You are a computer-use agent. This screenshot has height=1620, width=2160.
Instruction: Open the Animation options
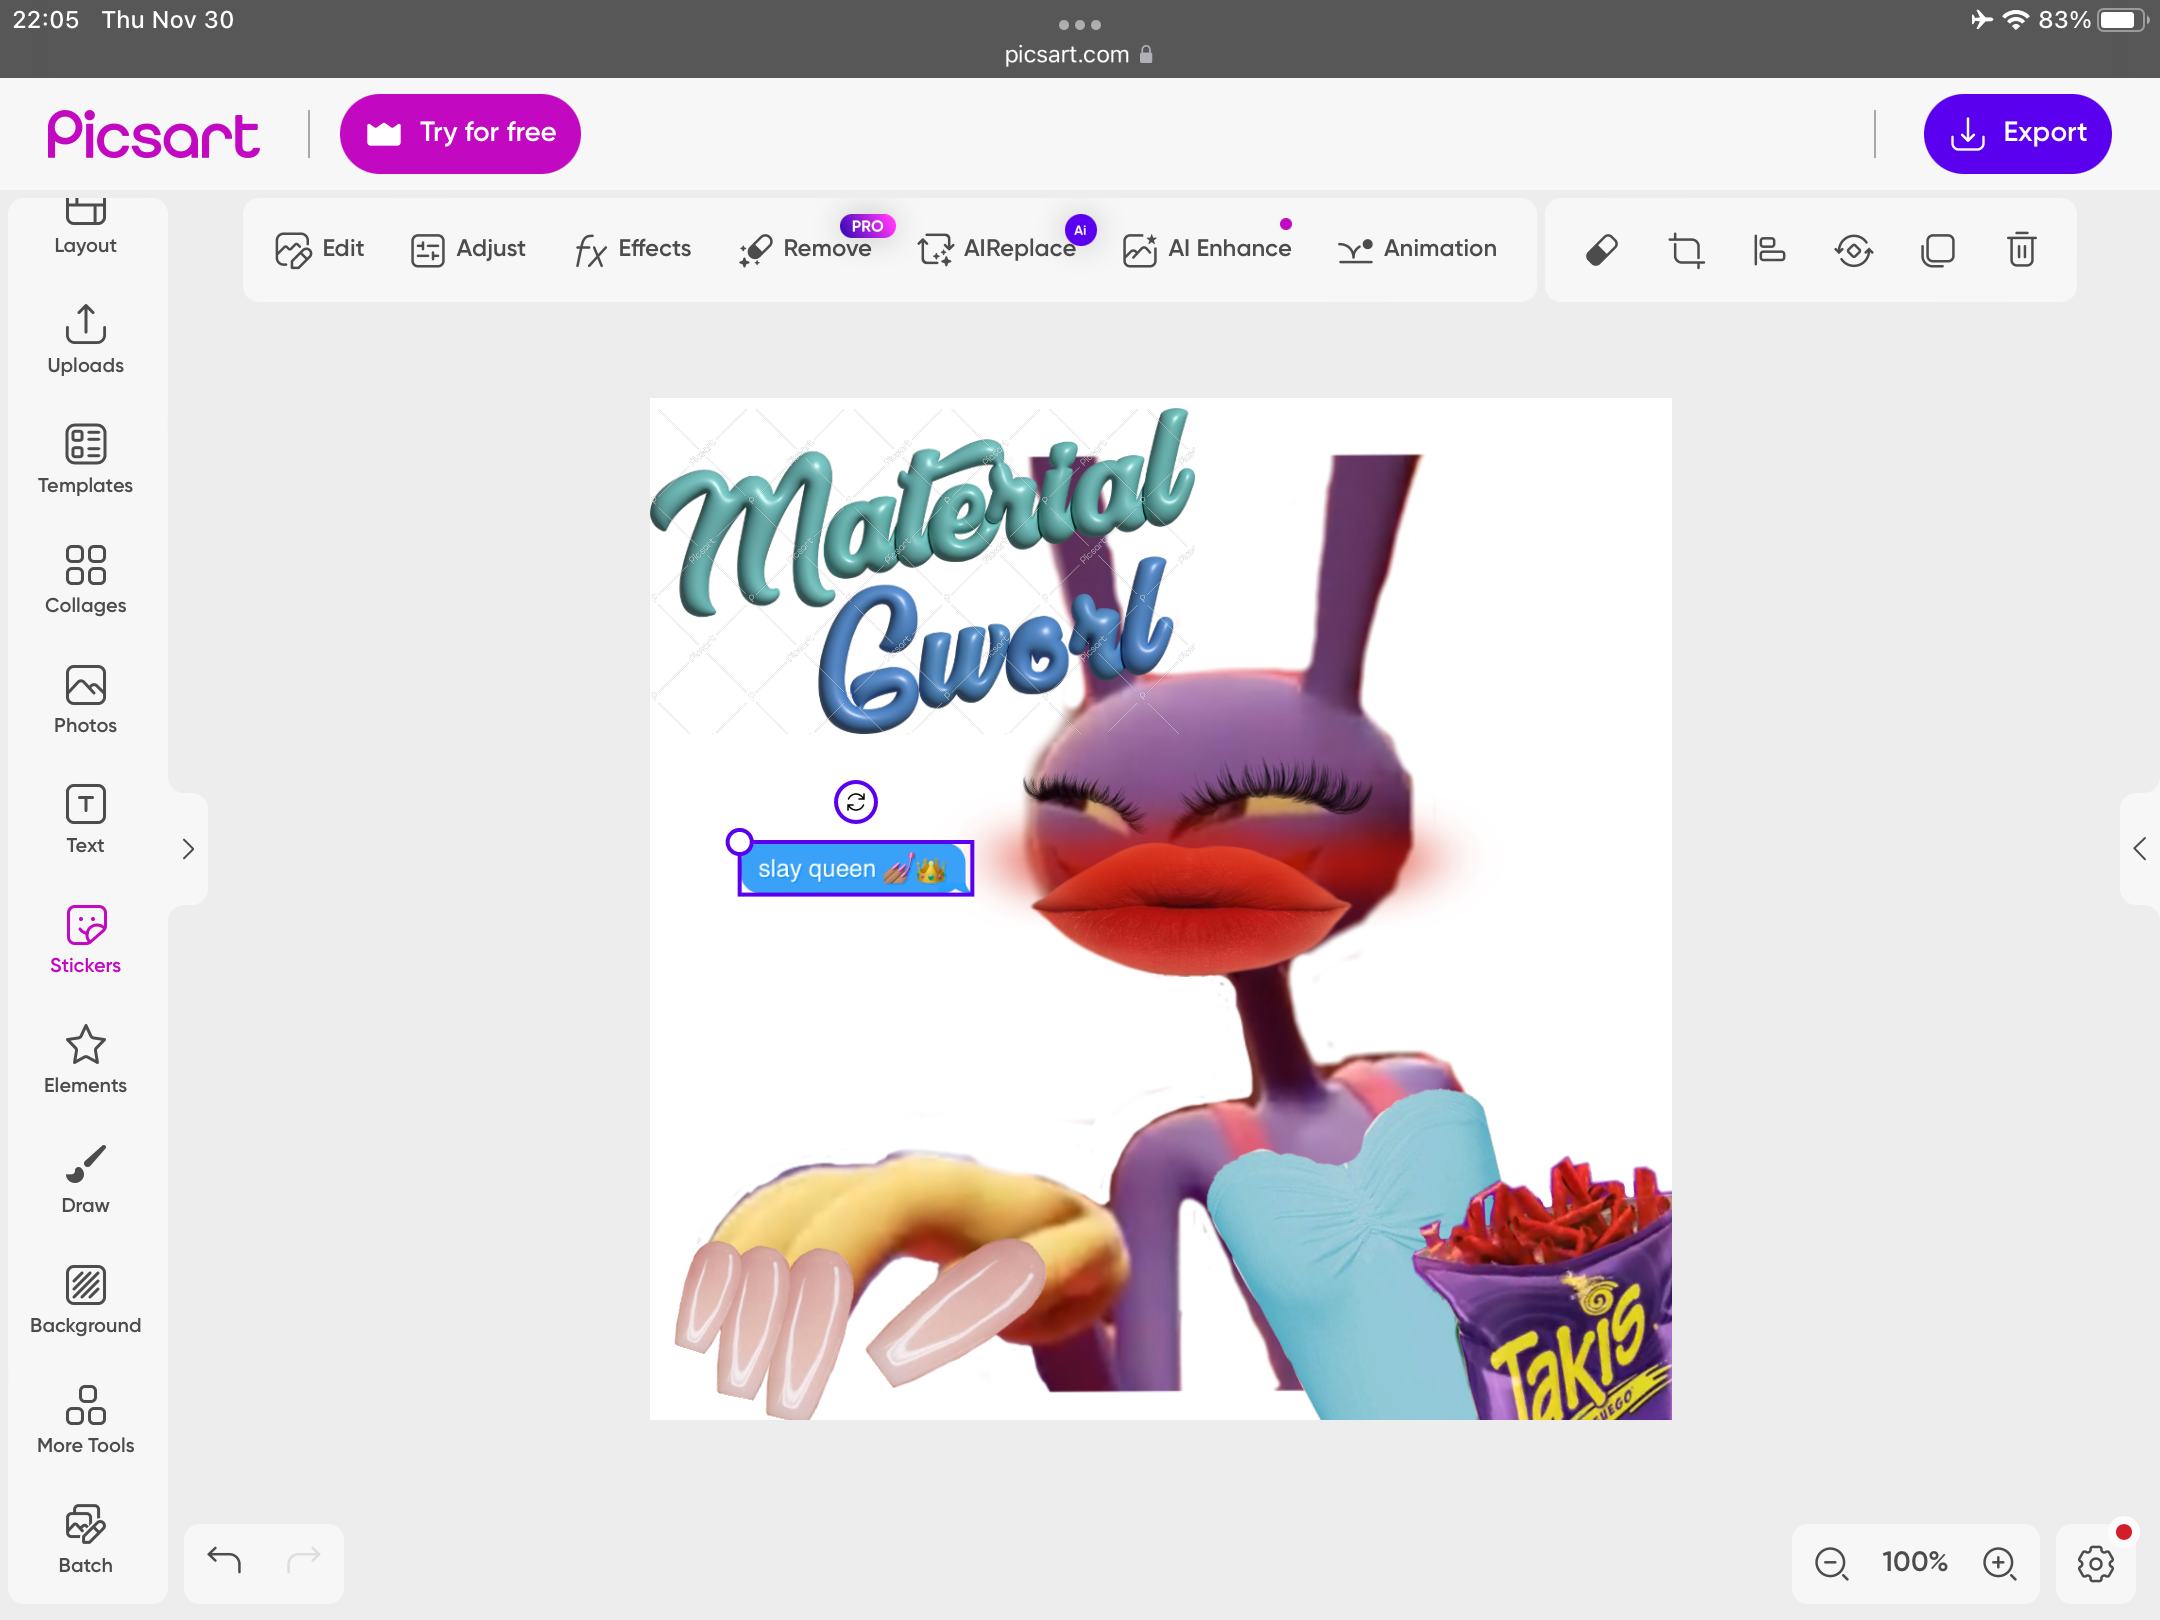(x=1417, y=249)
